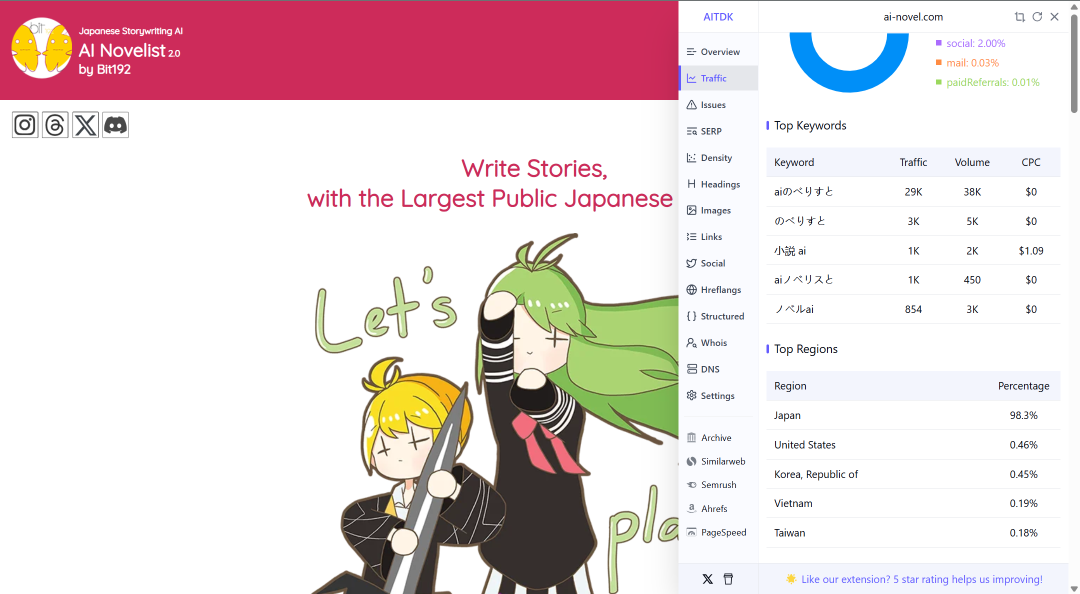
Task: Click the orange mail legend swatch
Action: point(938,63)
